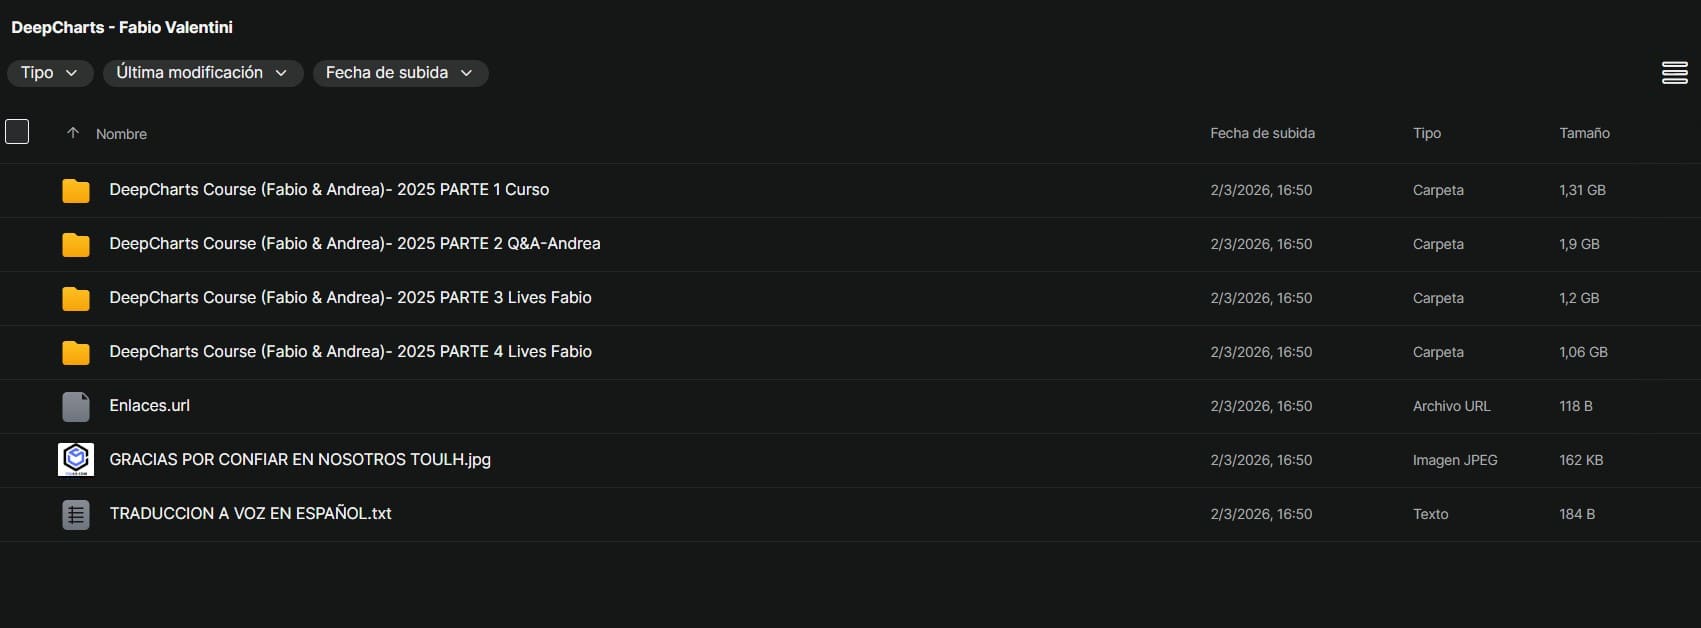Click the PARTE 1 Curso folder icon
Screen dimensions: 1701x628
pyautogui.click(x=76, y=190)
